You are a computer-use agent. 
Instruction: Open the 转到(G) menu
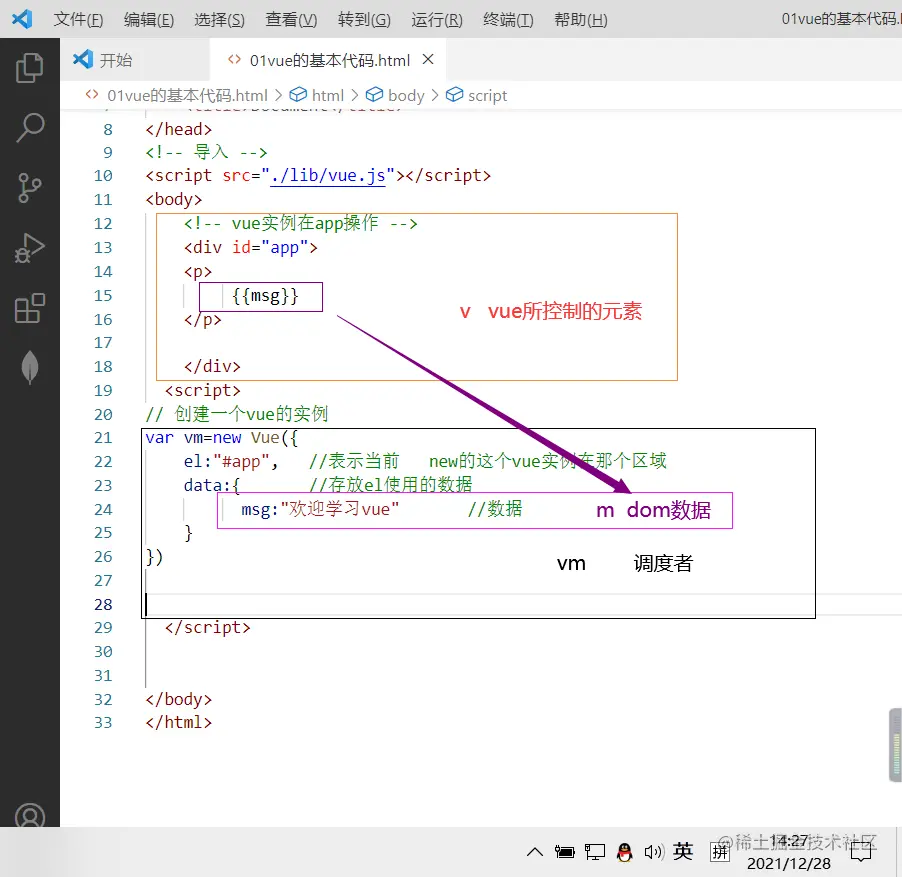[x=364, y=20]
